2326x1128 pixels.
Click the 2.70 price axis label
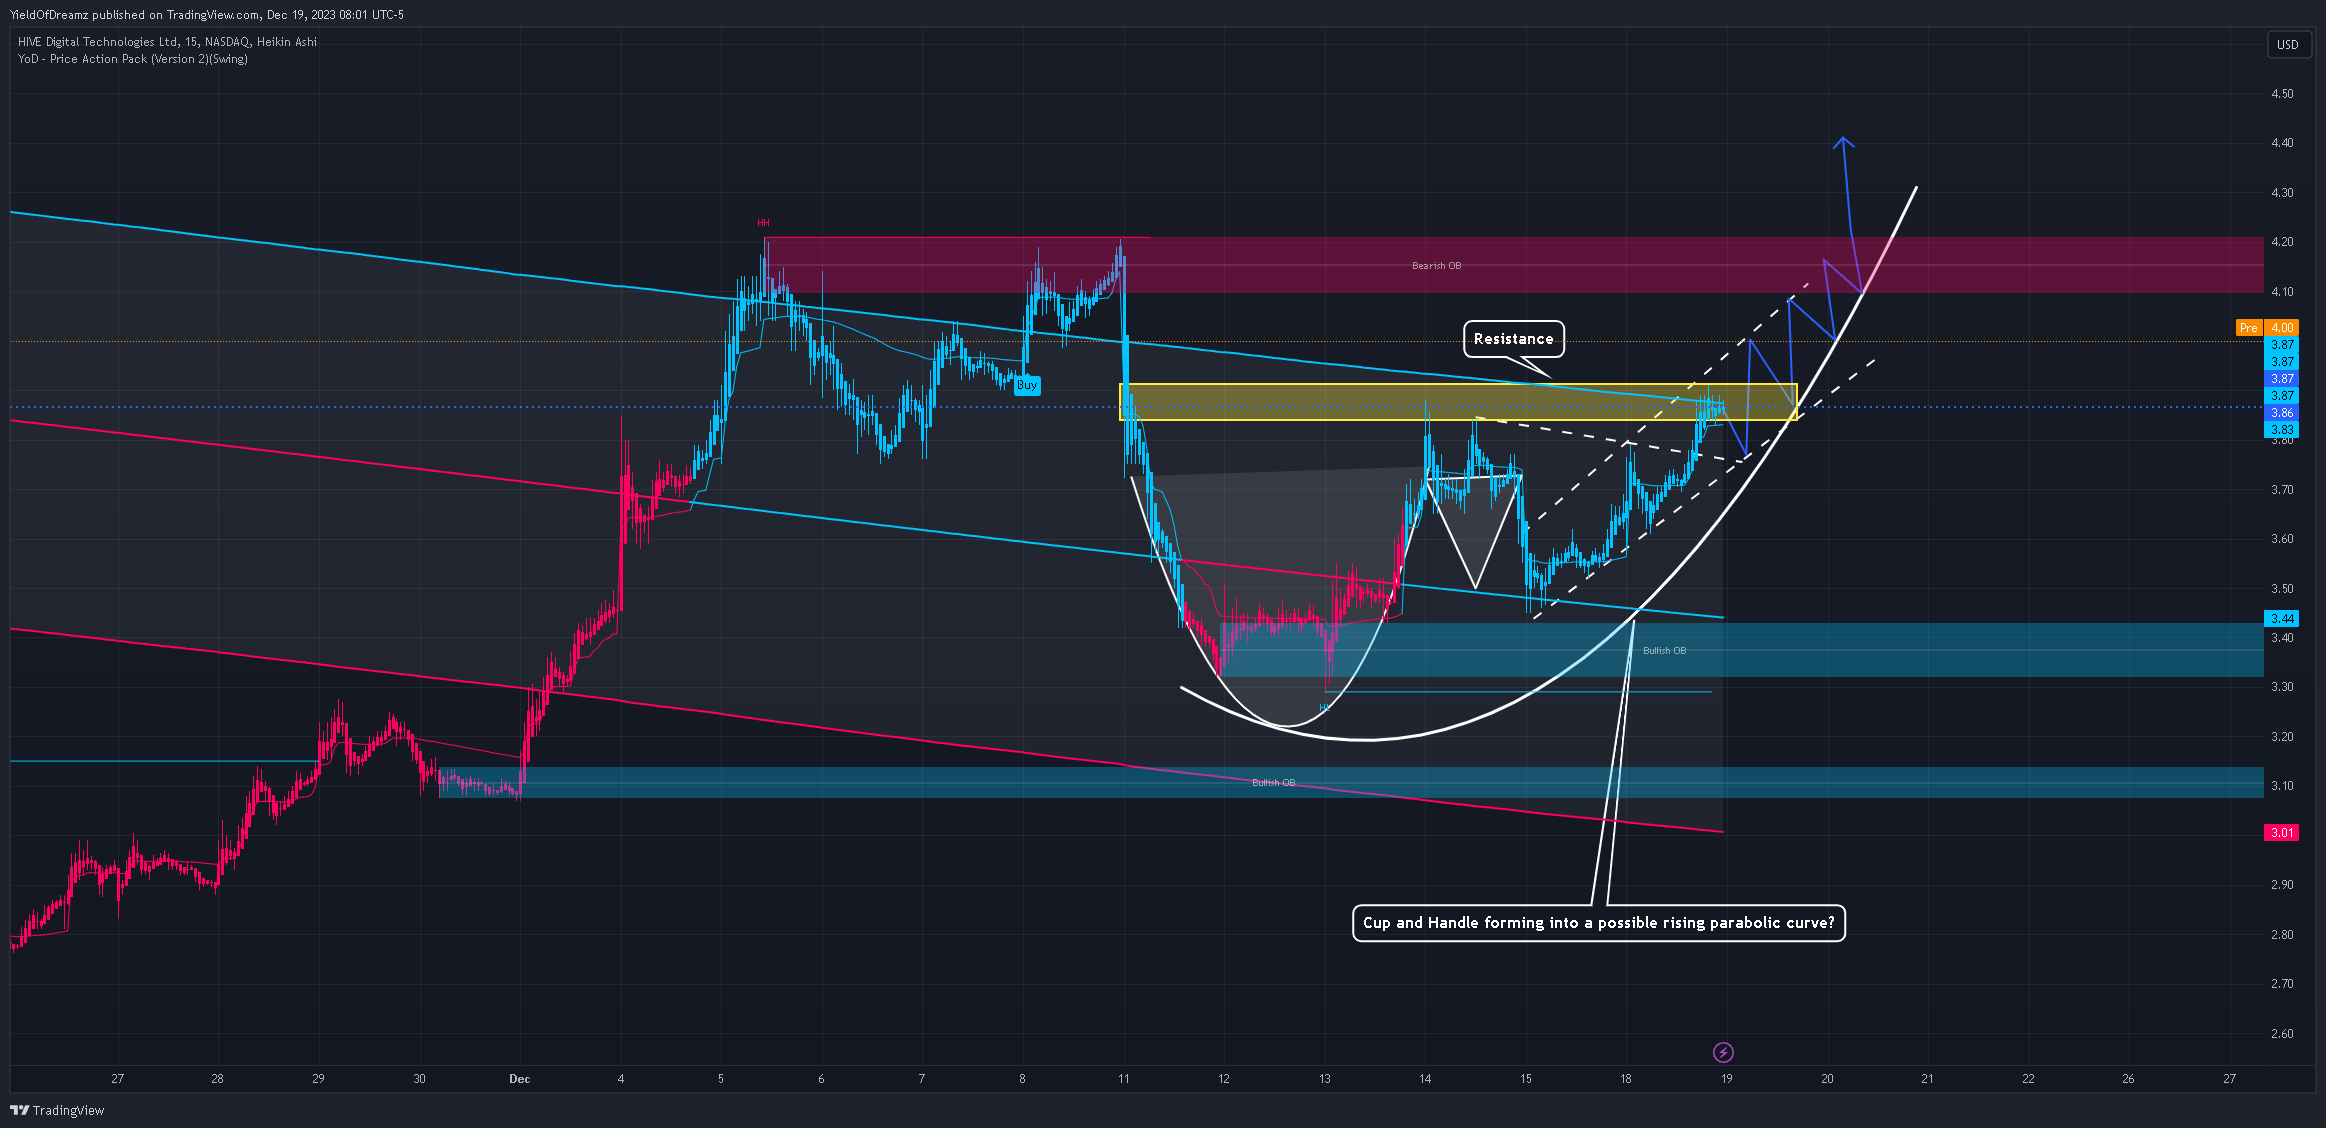[2282, 984]
